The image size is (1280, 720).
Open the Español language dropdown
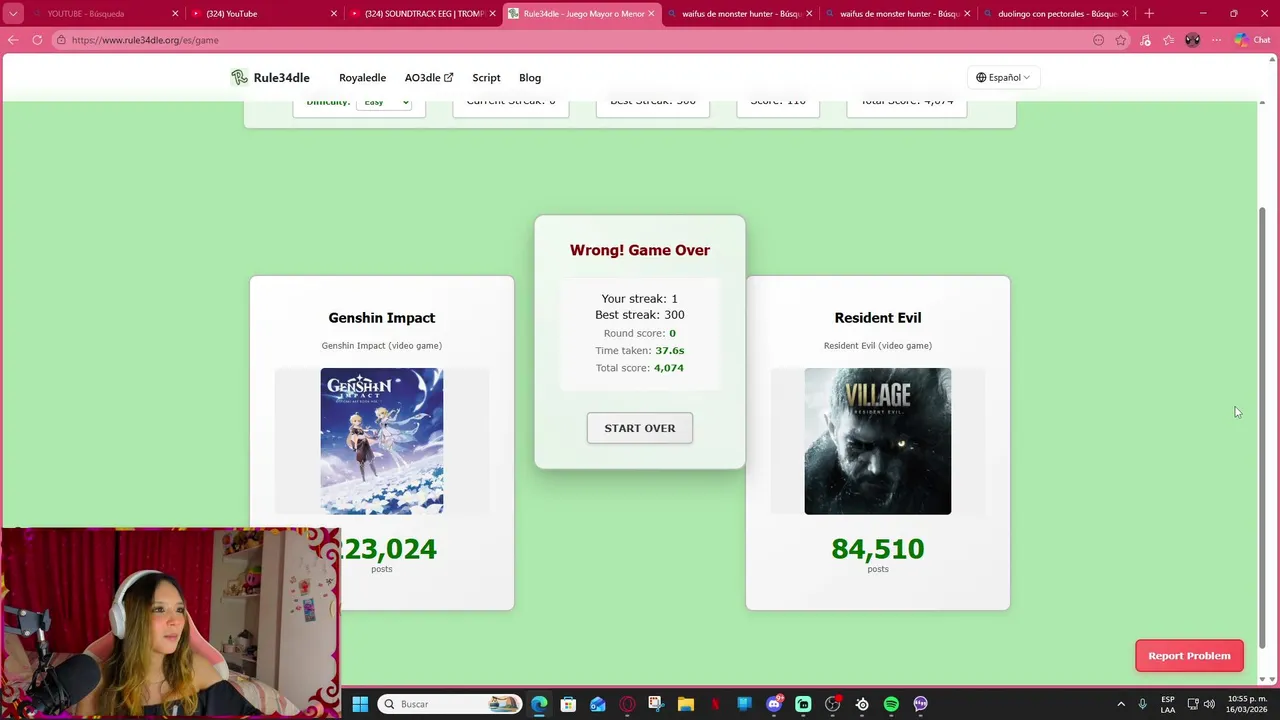[x=1003, y=78]
